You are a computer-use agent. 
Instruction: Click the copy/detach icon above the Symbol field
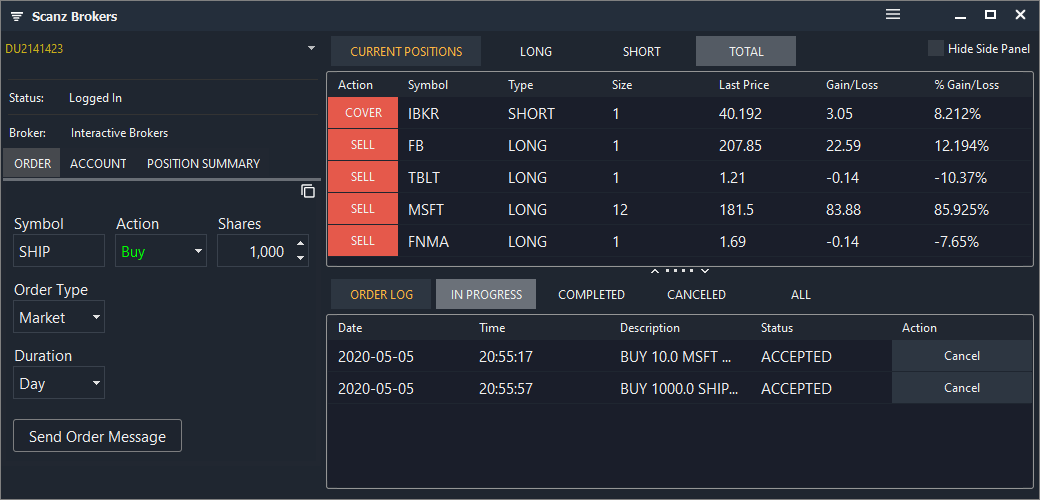[308, 191]
